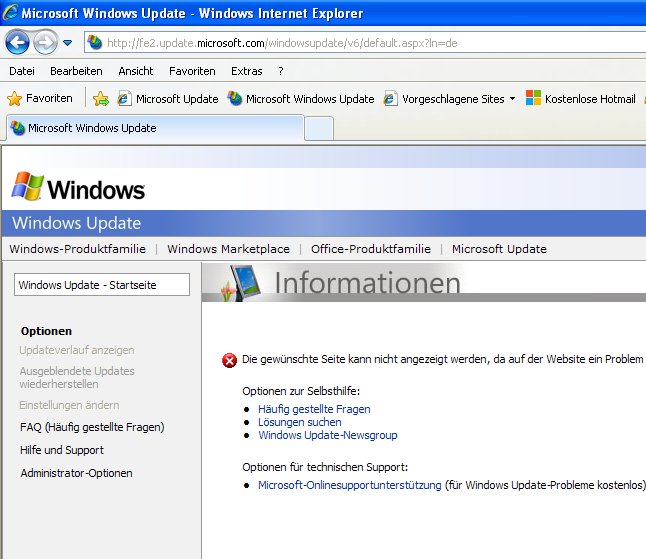Select the Microsoft Windows Update tab

tap(155, 128)
